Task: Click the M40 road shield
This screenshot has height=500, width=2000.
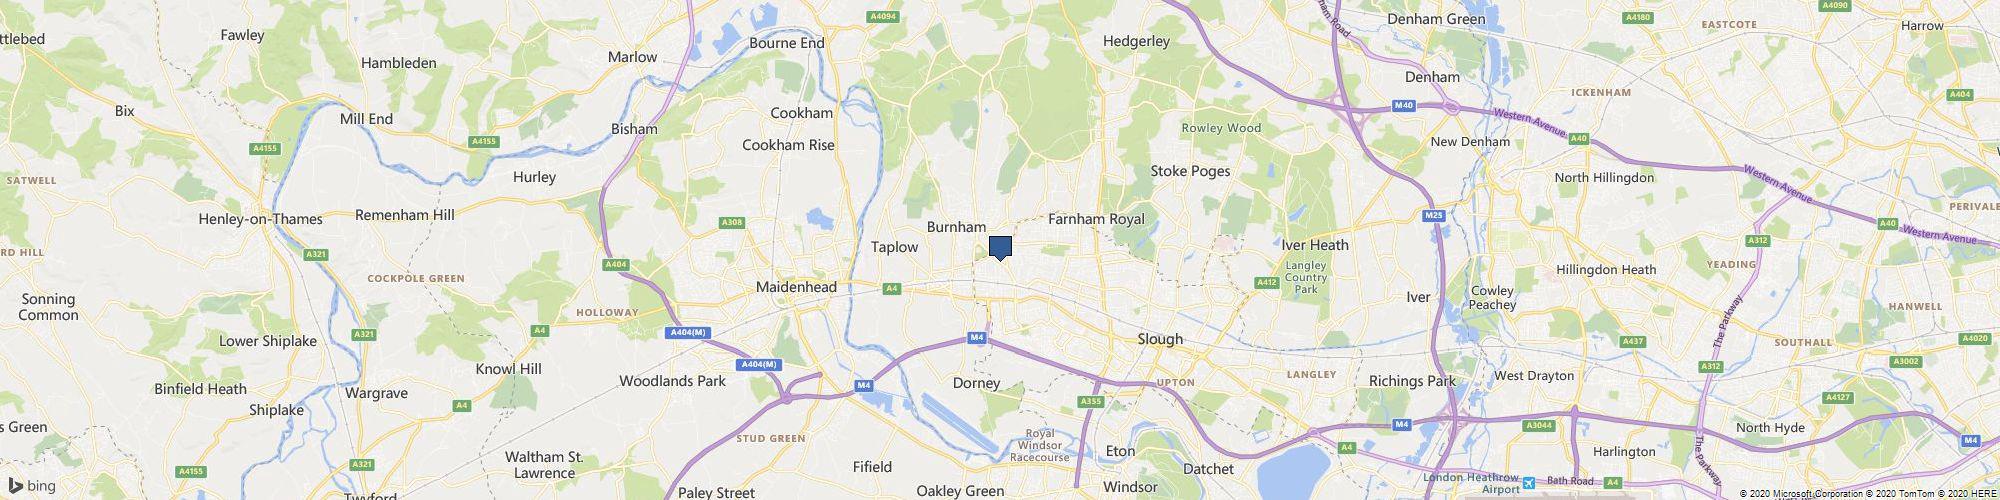Action: tap(1404, 105)
